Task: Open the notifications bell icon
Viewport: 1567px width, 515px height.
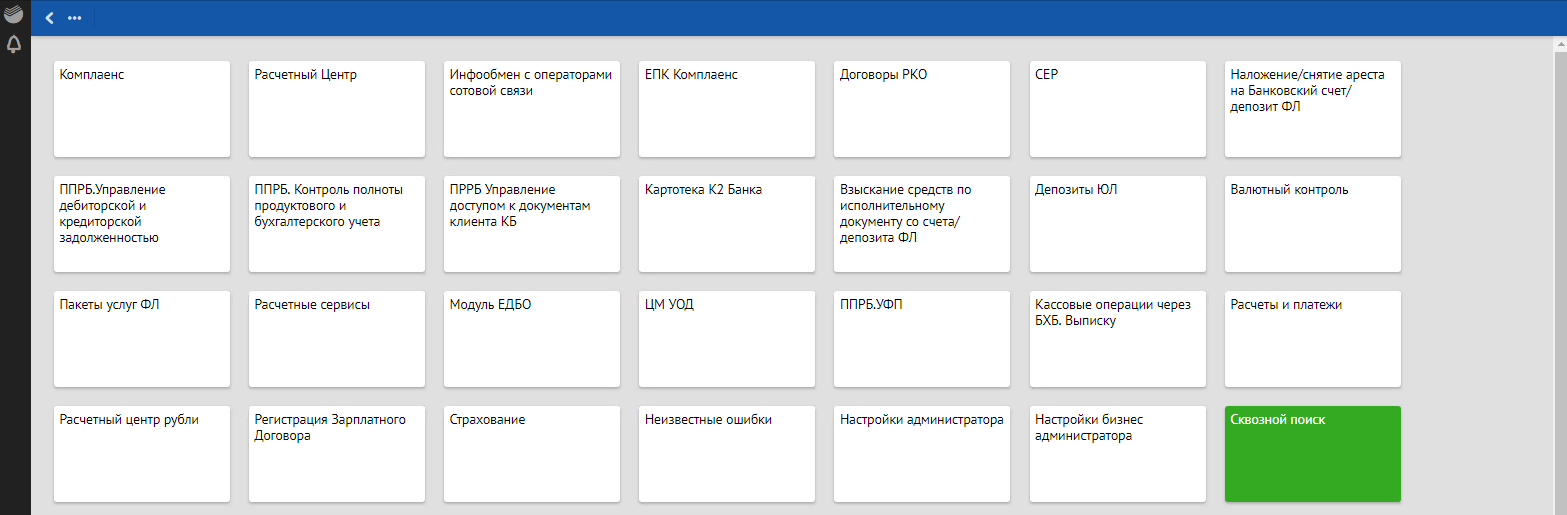Action: (x=14, y=45)
